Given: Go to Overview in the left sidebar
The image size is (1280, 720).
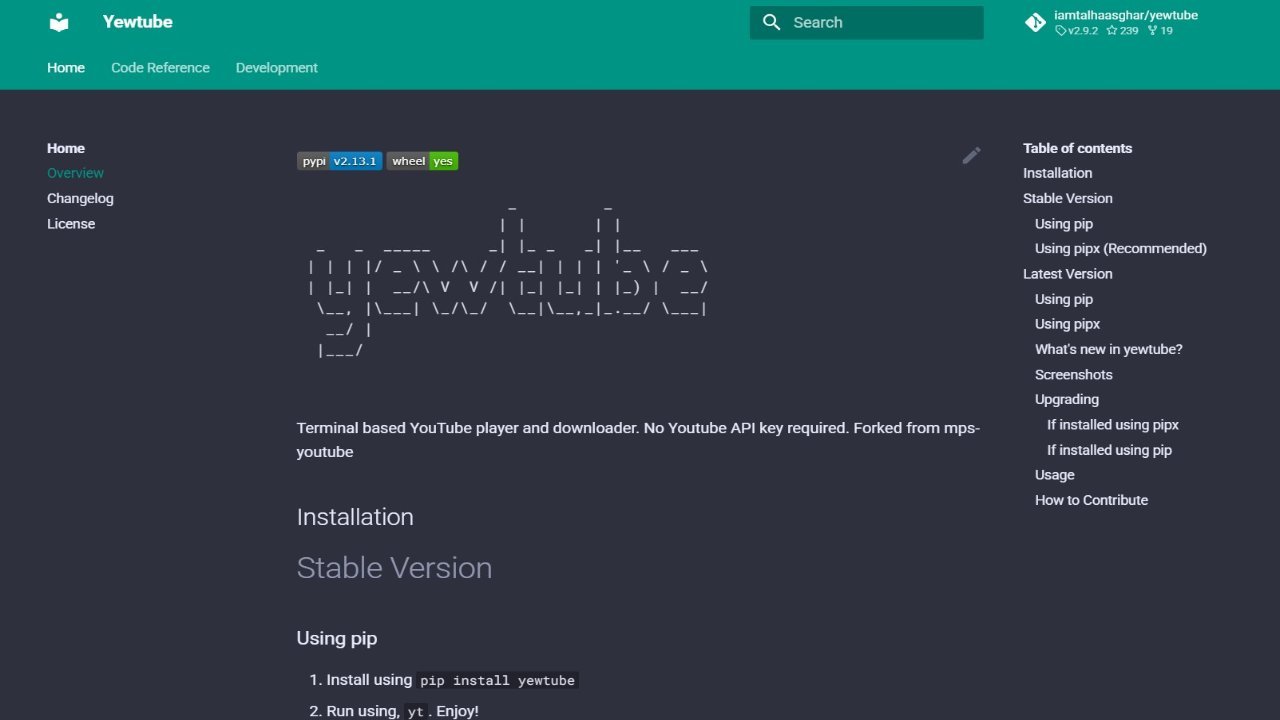Looking at the screenshot, I should coord(75,173).
